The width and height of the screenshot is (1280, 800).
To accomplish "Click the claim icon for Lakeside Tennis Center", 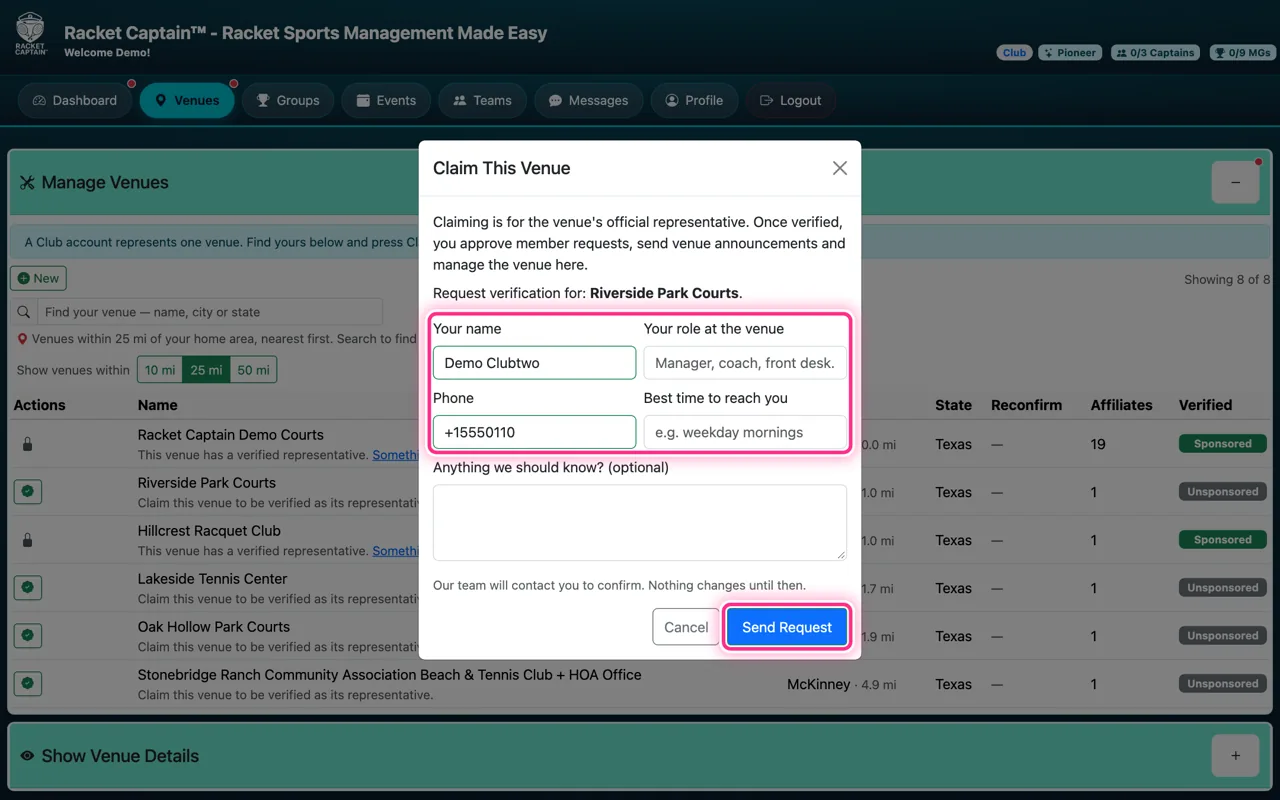I will tap(28, 588).
